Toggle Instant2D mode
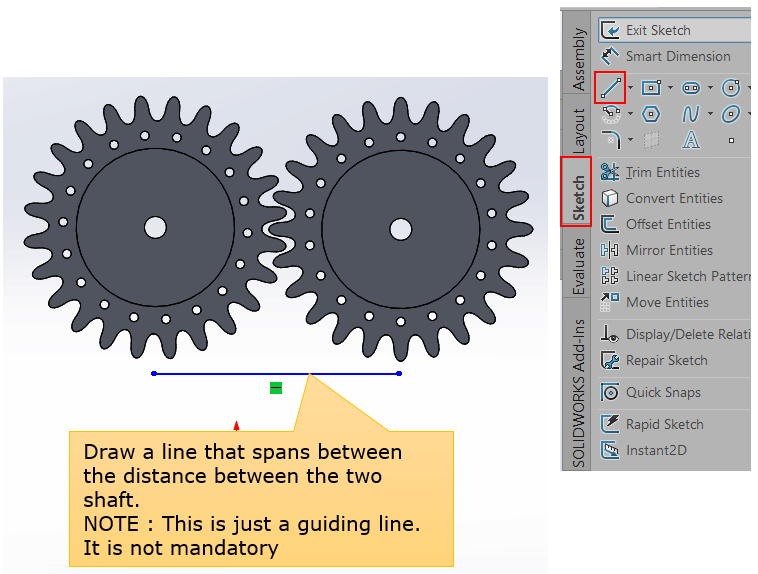This screenshot has height=574, width=758. 655,450
